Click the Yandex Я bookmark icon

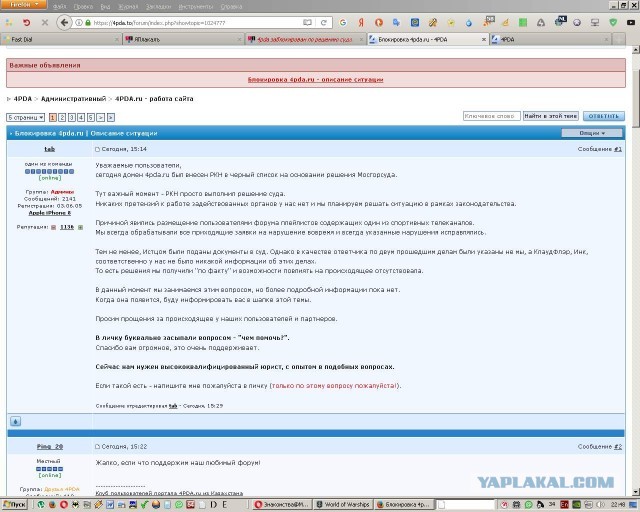coord(361,23)
